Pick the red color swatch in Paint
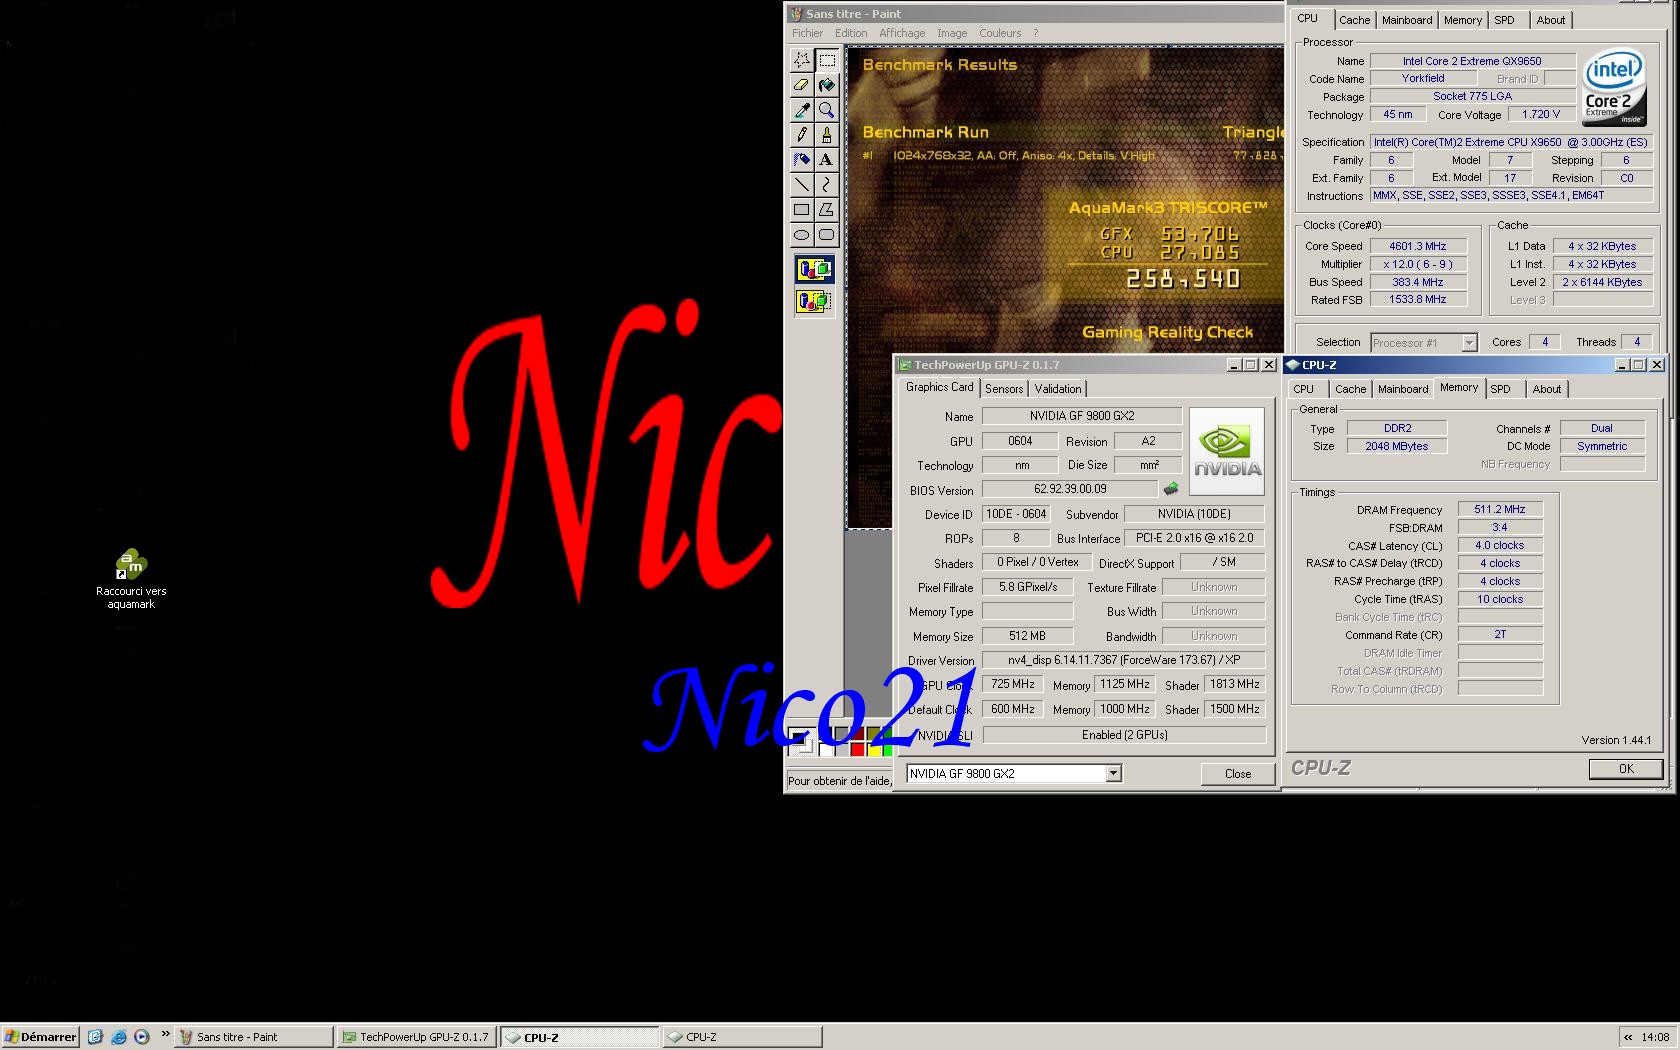1680x1050 pixels. [x=857, y=749]
